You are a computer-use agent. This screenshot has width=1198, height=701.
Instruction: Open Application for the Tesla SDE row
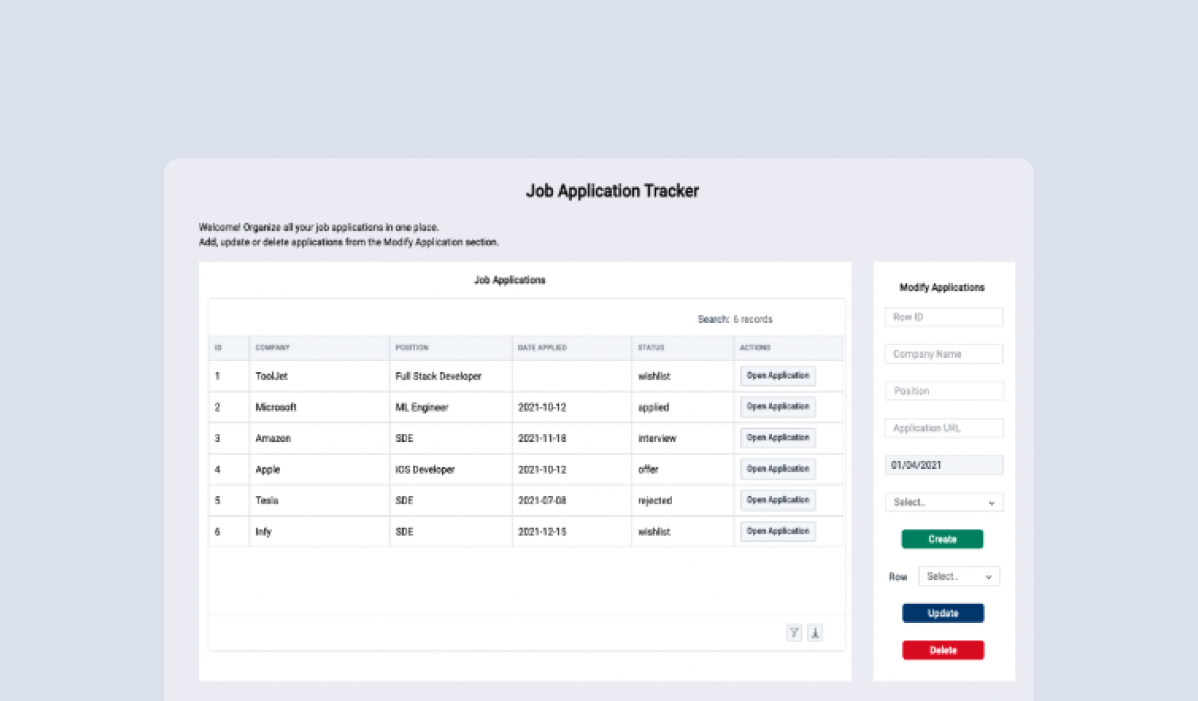pos(778,500)
